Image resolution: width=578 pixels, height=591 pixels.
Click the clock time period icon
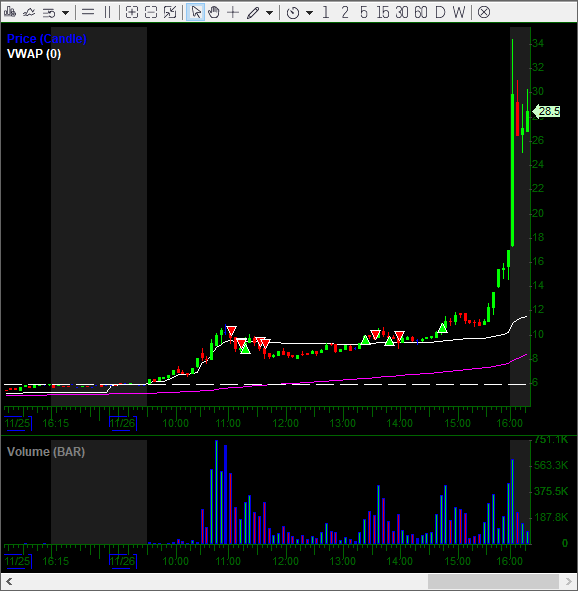coord(293,13)
